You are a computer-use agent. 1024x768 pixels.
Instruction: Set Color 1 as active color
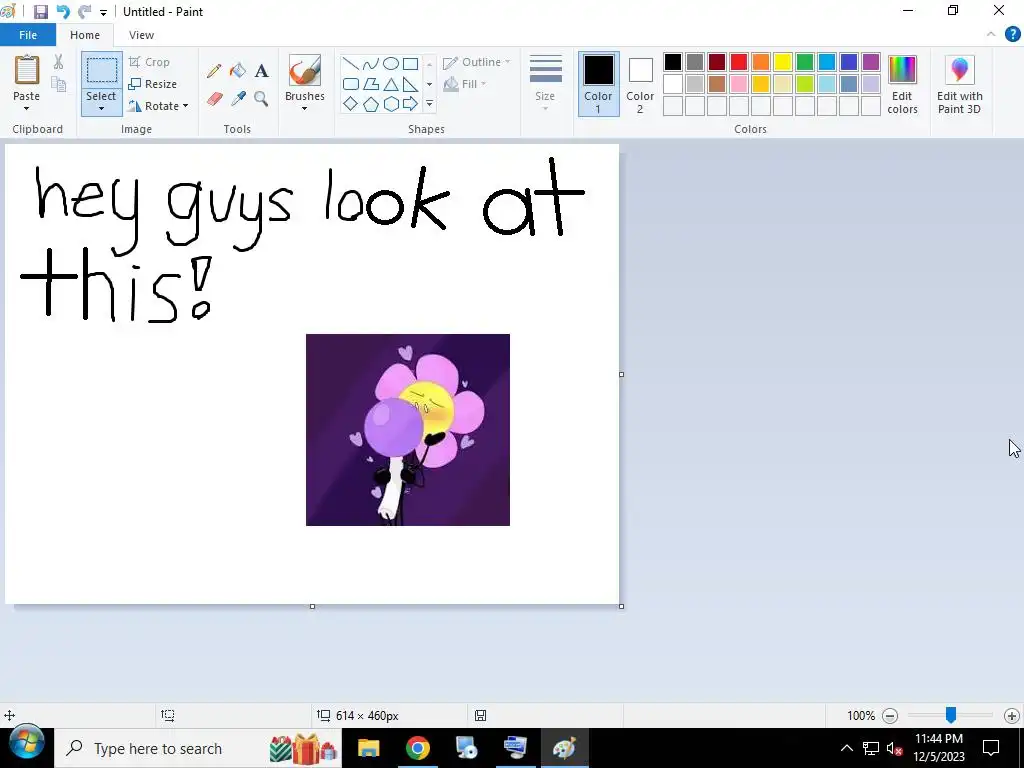[598, 84]
